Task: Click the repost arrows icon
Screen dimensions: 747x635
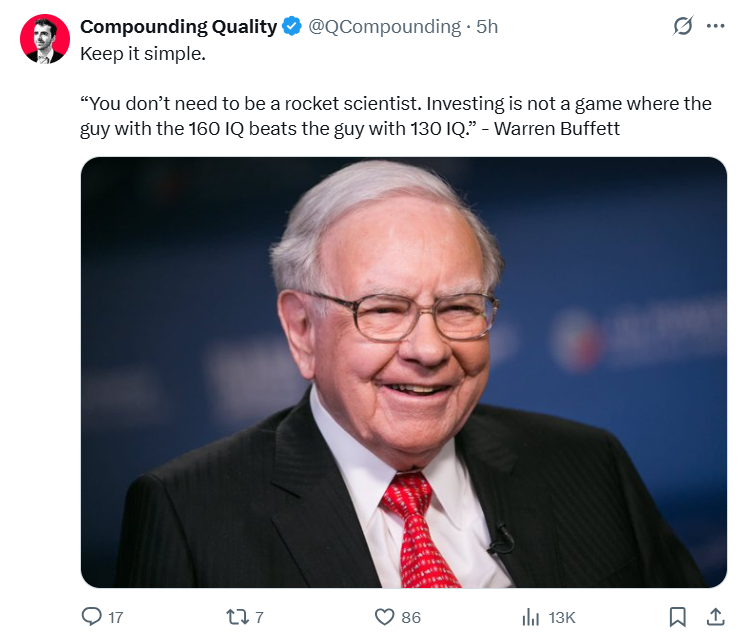Action: pyautogui.click(x=237, y=617)
